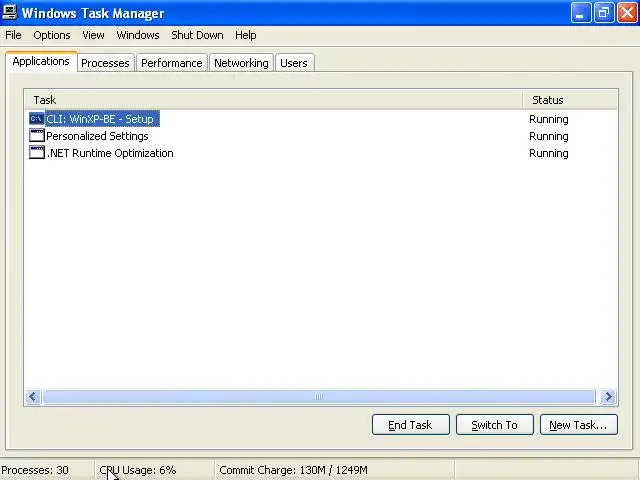The image size is (640, 480).
Task: Click the Switch To button
Action: pyautogui.click(x=495, y=425)
